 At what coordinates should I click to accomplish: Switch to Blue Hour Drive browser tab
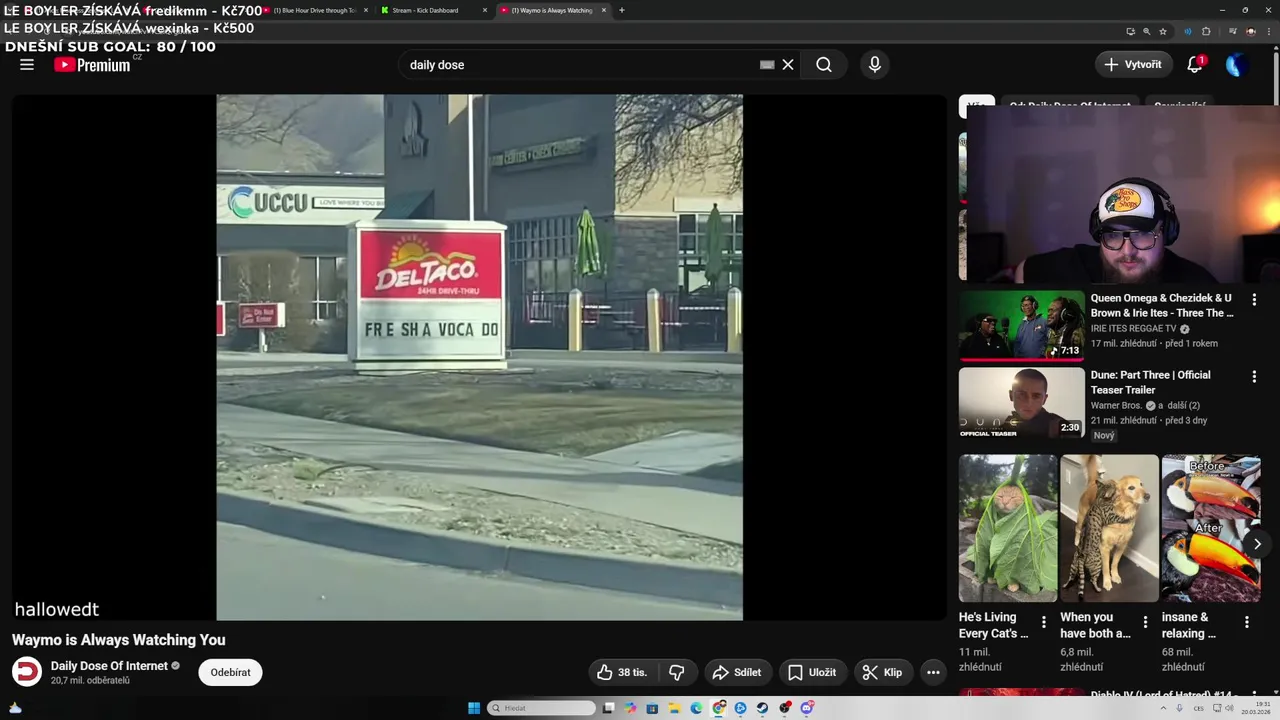pos(315,10)
